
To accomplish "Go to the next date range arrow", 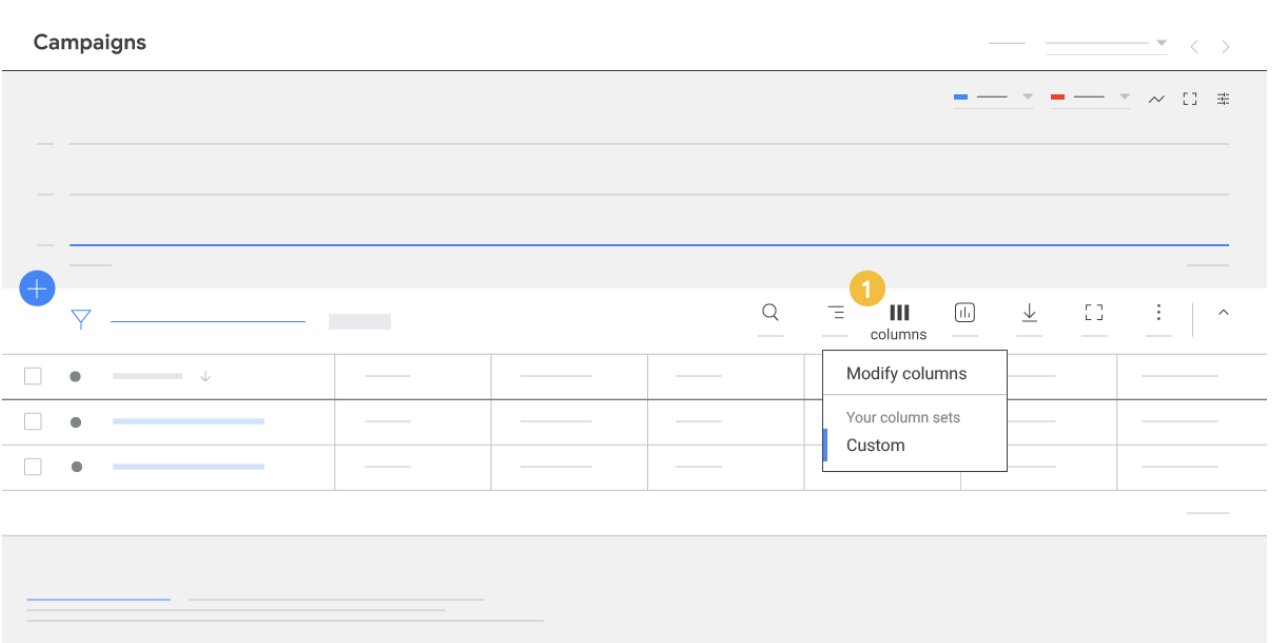I will click(1226, 47).
